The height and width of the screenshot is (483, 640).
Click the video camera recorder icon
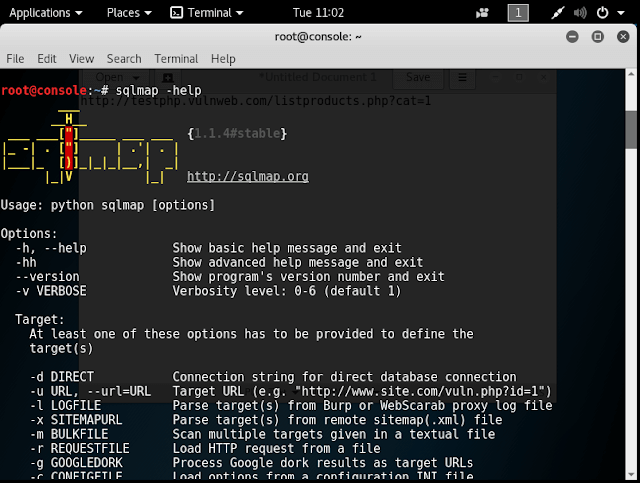click(482, 13)
